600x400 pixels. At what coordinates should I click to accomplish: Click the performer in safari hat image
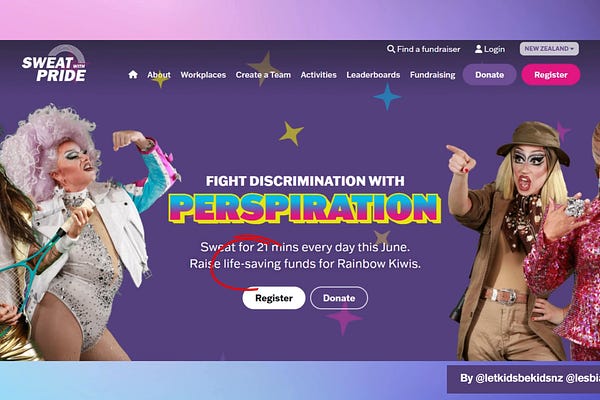click(x=509, y=241)
